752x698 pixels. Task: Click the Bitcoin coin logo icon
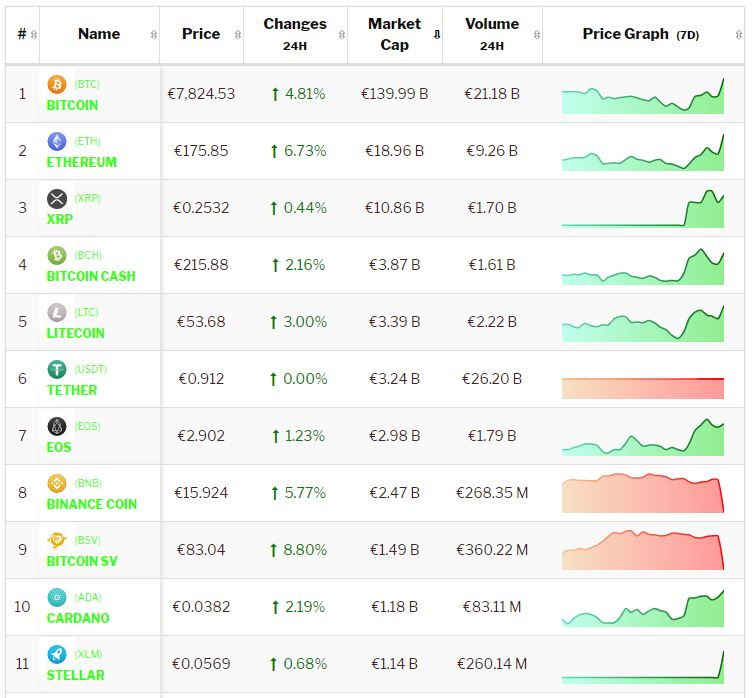coord(57,85)
